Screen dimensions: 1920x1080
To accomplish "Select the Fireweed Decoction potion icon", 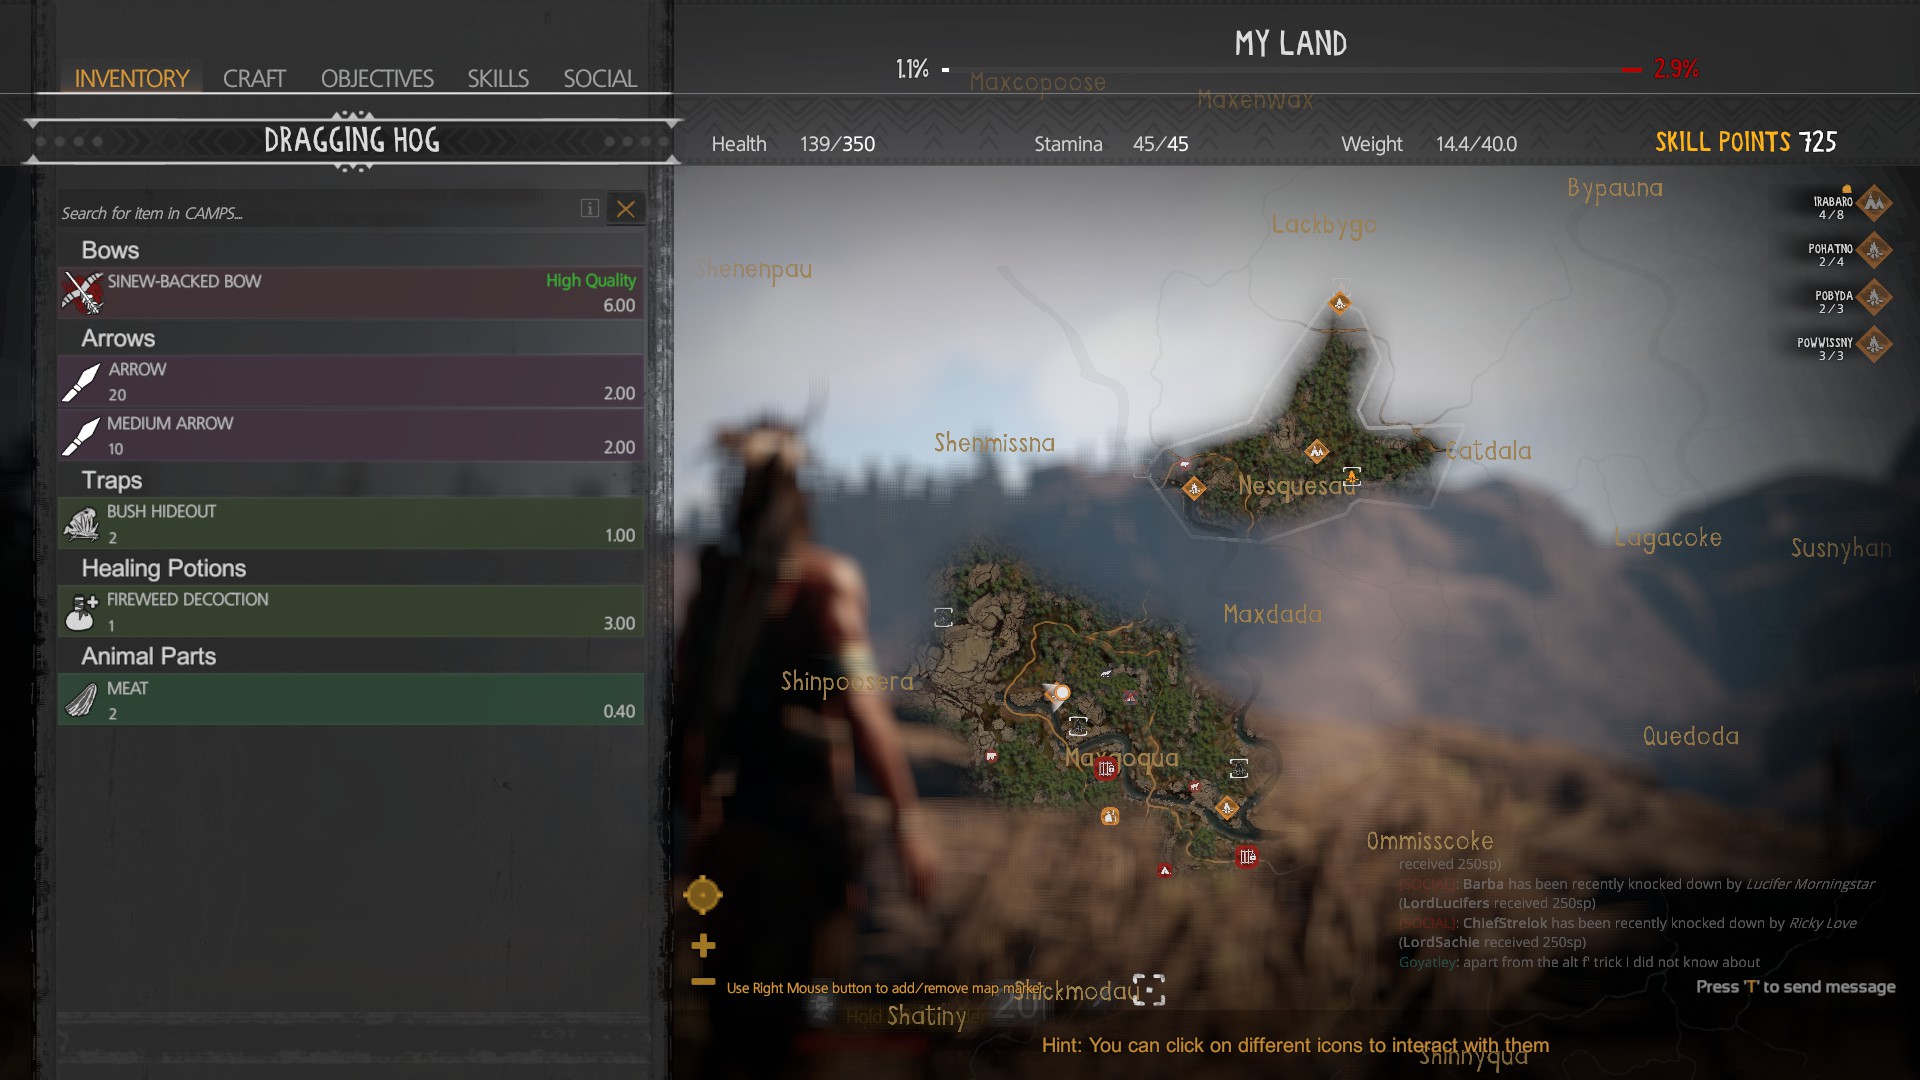I will point(81,612).
